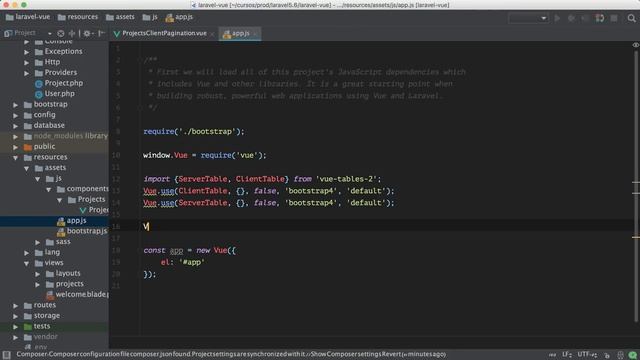Open the run configuration dropdown
The width and height of the screenshot is (640, 360).
tap(528, 18)
